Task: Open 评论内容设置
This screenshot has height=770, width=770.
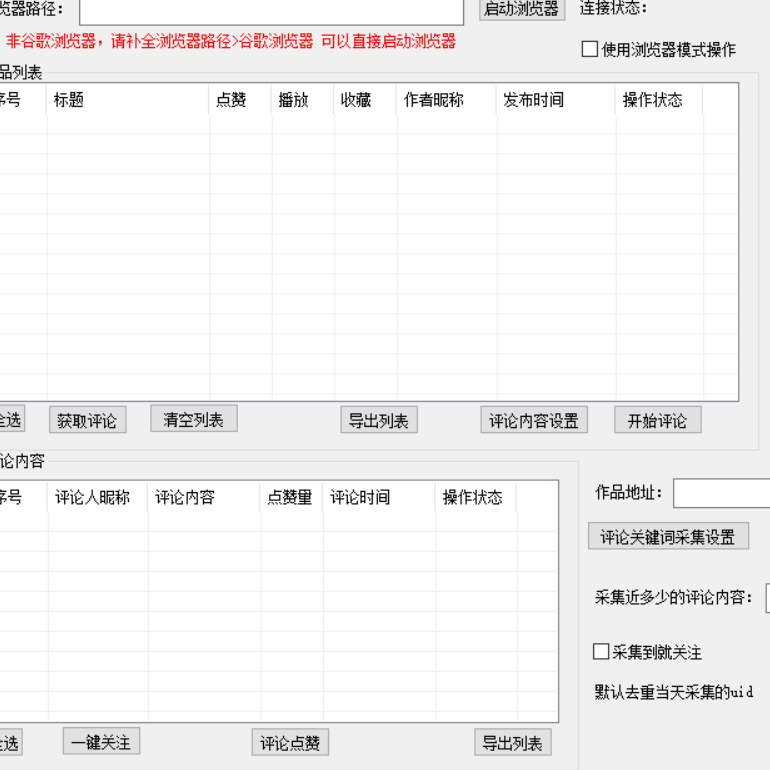Action: click(534, 421)
